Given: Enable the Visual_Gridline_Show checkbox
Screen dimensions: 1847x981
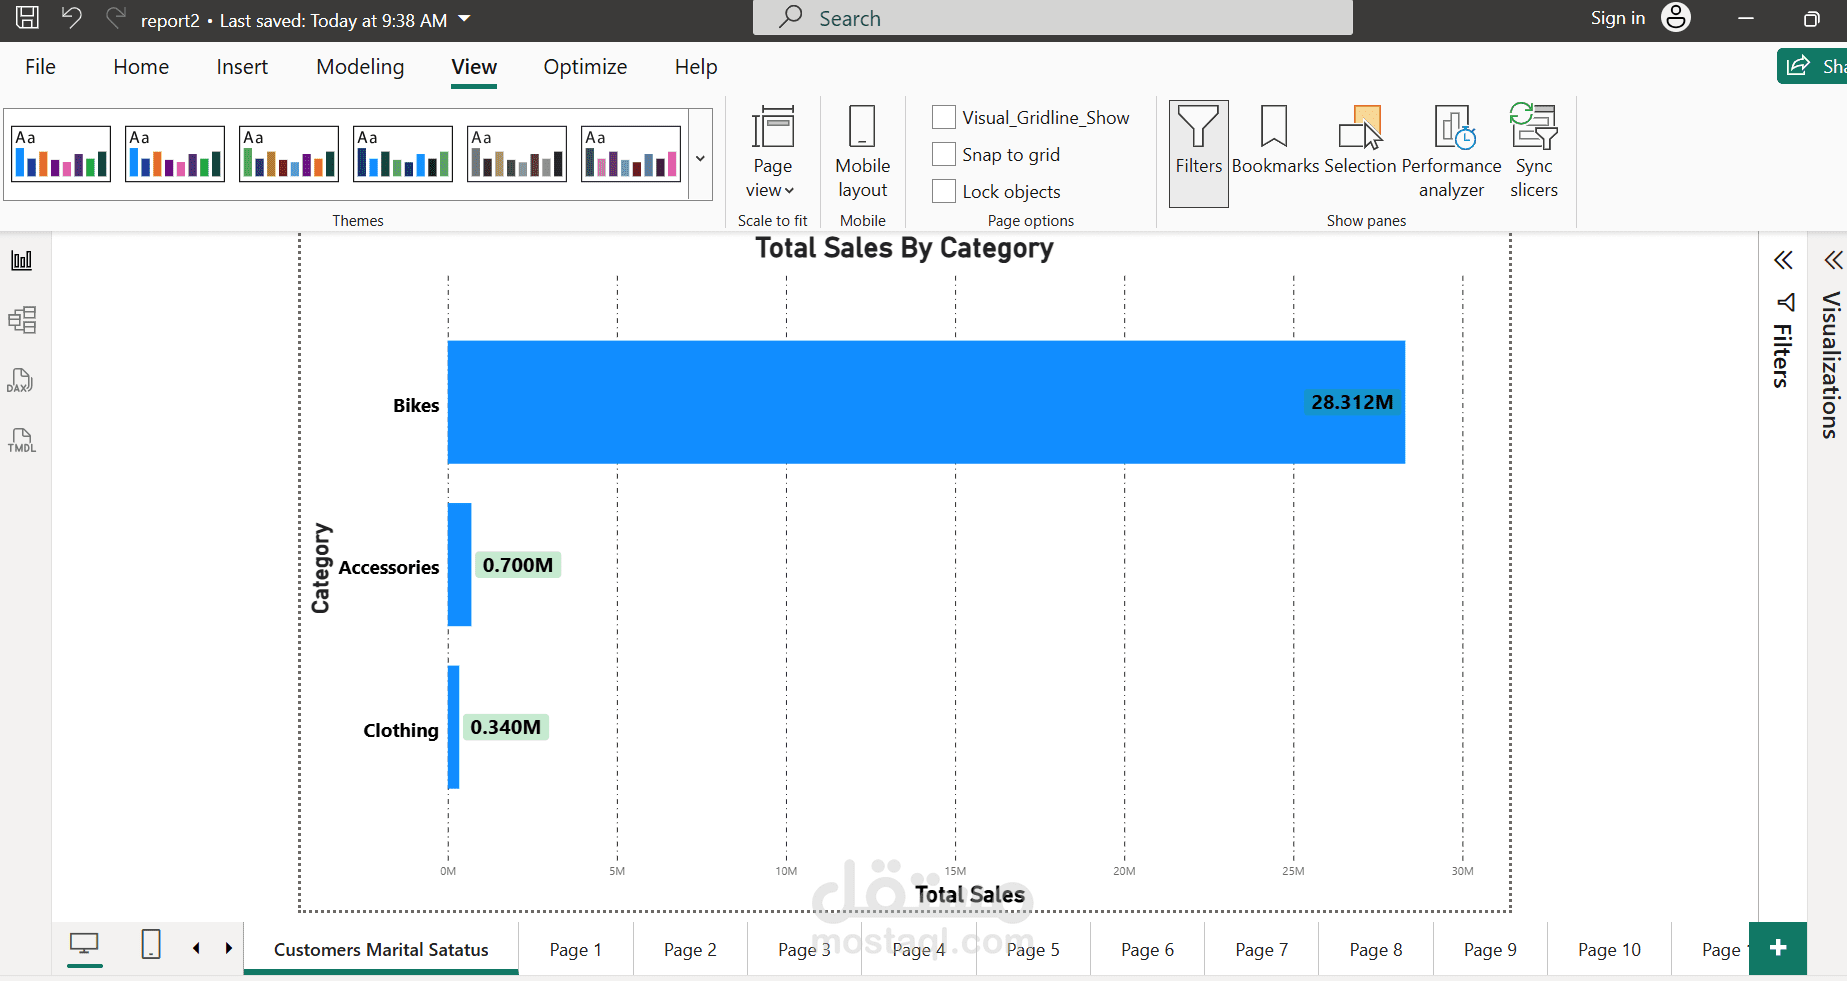Looking at the screenshot, I should (944, 117).
